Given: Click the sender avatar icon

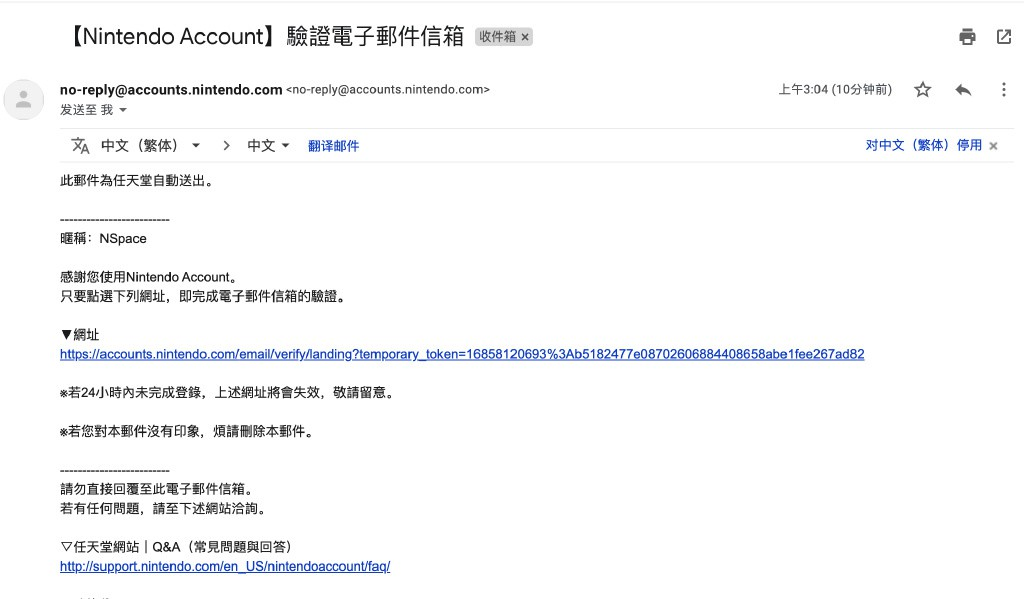Looking at the screenshot, I should pos(24,99).
